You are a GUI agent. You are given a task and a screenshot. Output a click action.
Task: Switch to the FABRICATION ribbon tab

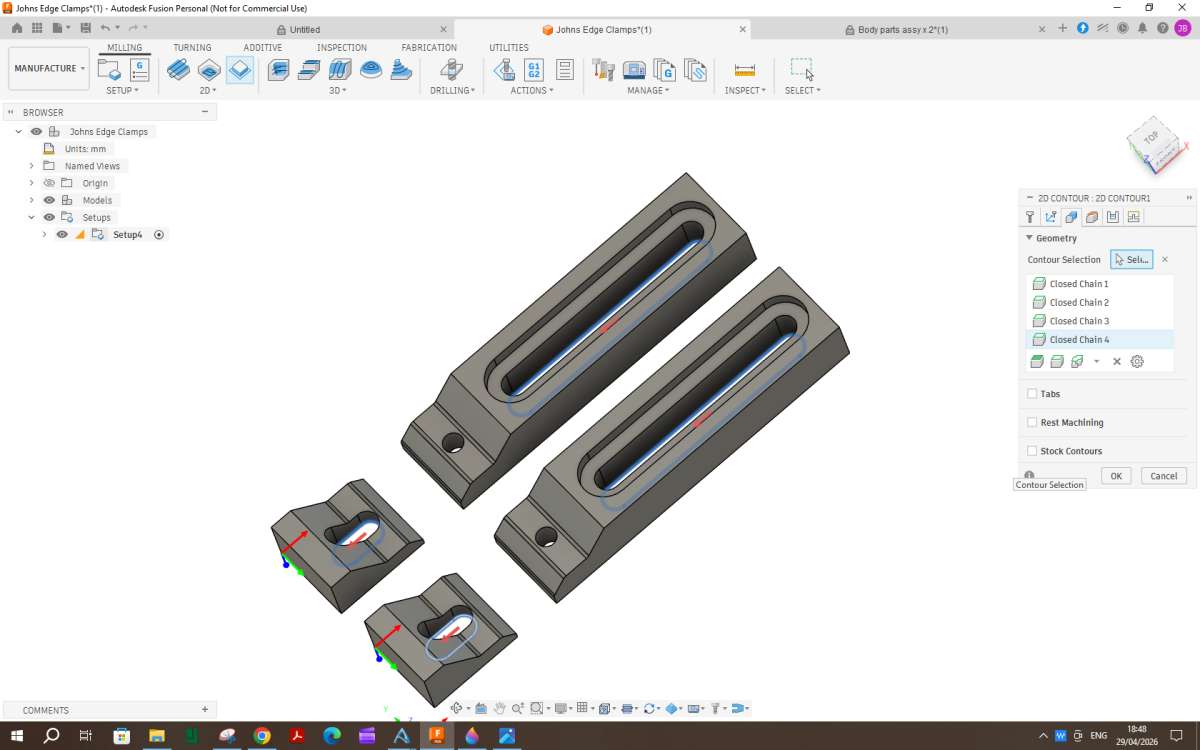pyautogui.click(x=429, y=47)
